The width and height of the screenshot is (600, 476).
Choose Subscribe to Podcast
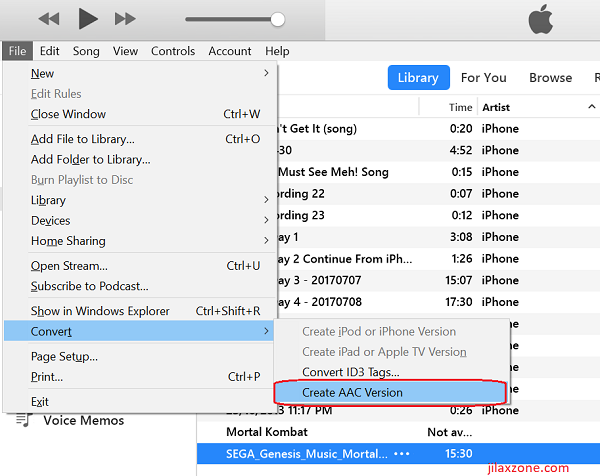pos(140,286)
